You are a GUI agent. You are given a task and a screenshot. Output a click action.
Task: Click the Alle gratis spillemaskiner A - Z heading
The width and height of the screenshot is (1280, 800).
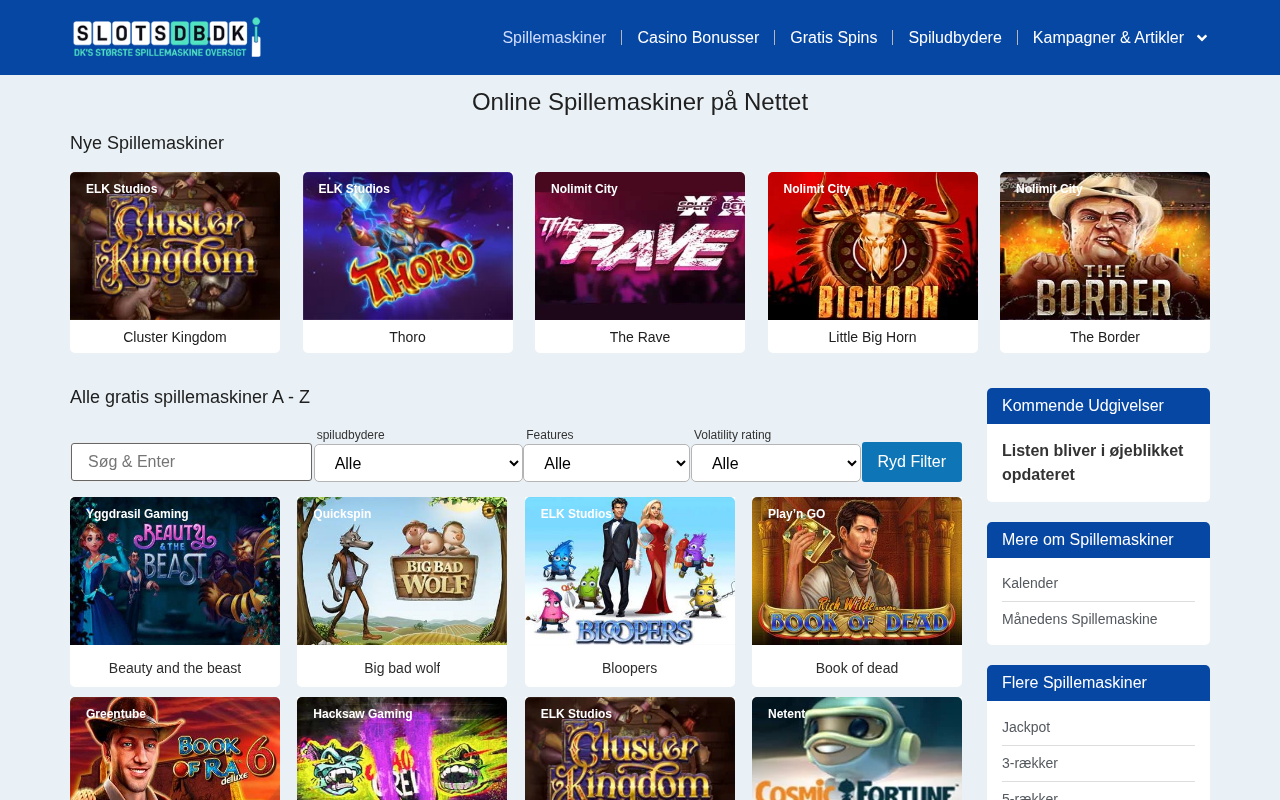[x=190, y=397]
